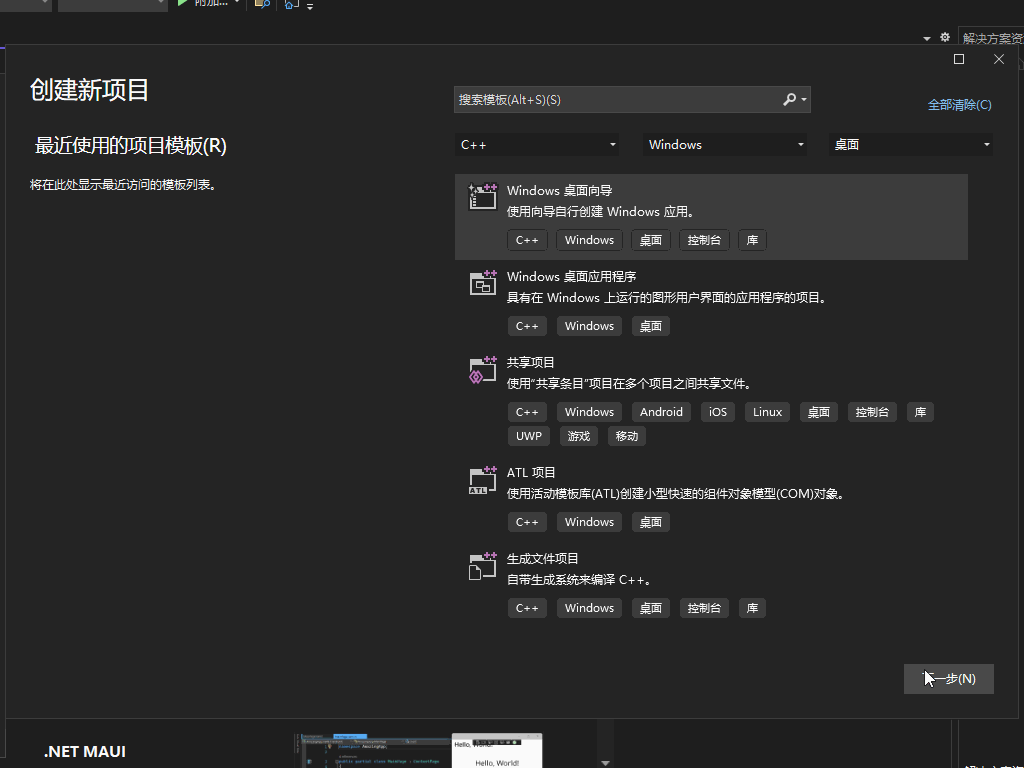Open the scroll arrow below the .NET MAUI preview

click(x=605, y=763)
